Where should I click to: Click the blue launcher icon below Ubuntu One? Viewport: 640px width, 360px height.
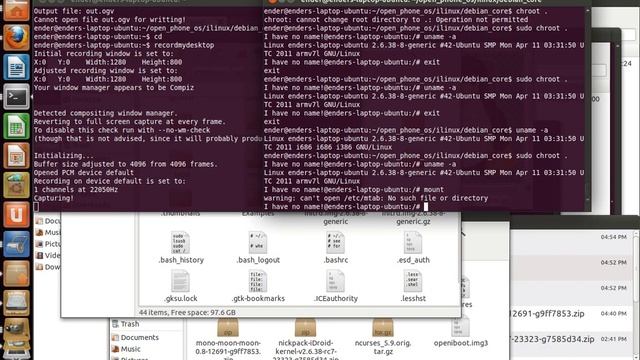coord(16,244)
